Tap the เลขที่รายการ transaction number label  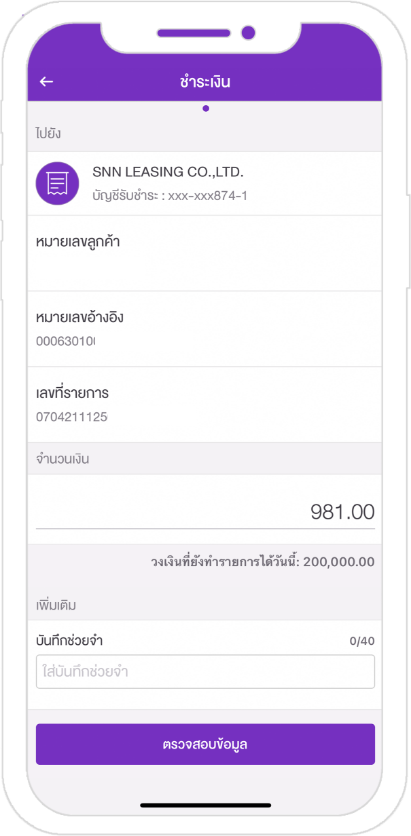72,393
